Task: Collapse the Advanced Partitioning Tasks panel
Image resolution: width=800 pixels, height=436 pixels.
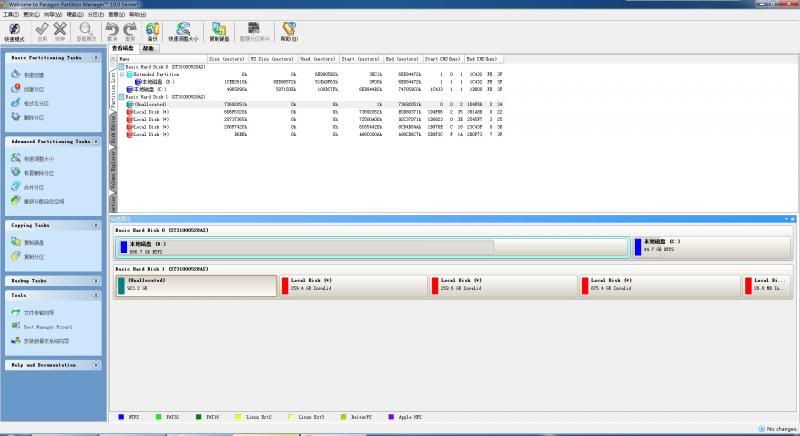Action: point(97,142)
